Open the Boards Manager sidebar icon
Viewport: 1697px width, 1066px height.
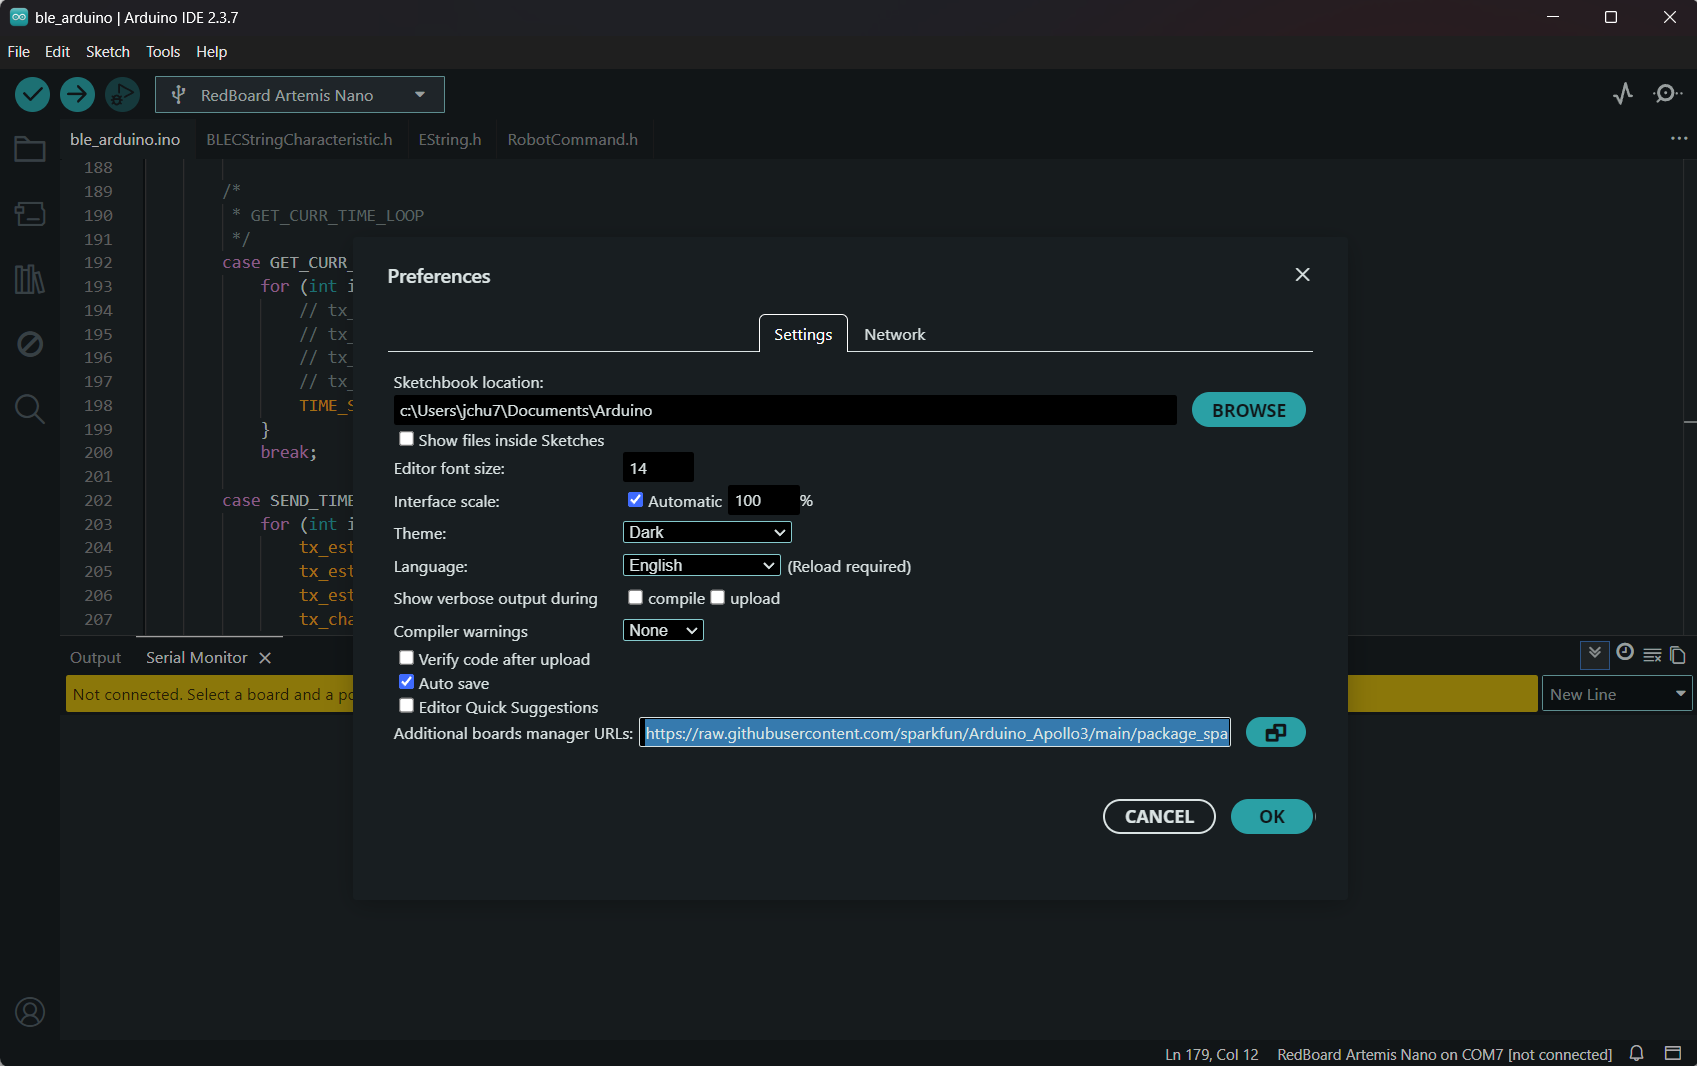(30, 214)
